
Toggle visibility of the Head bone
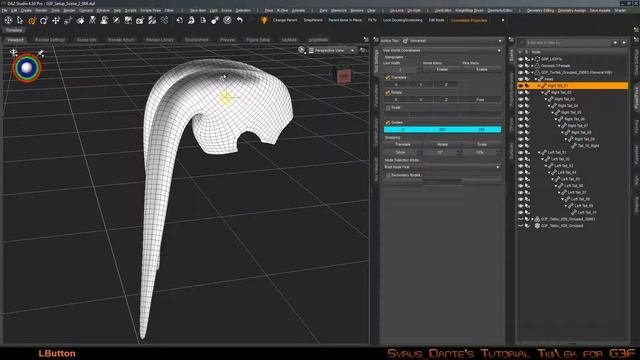tap(520, 79)
